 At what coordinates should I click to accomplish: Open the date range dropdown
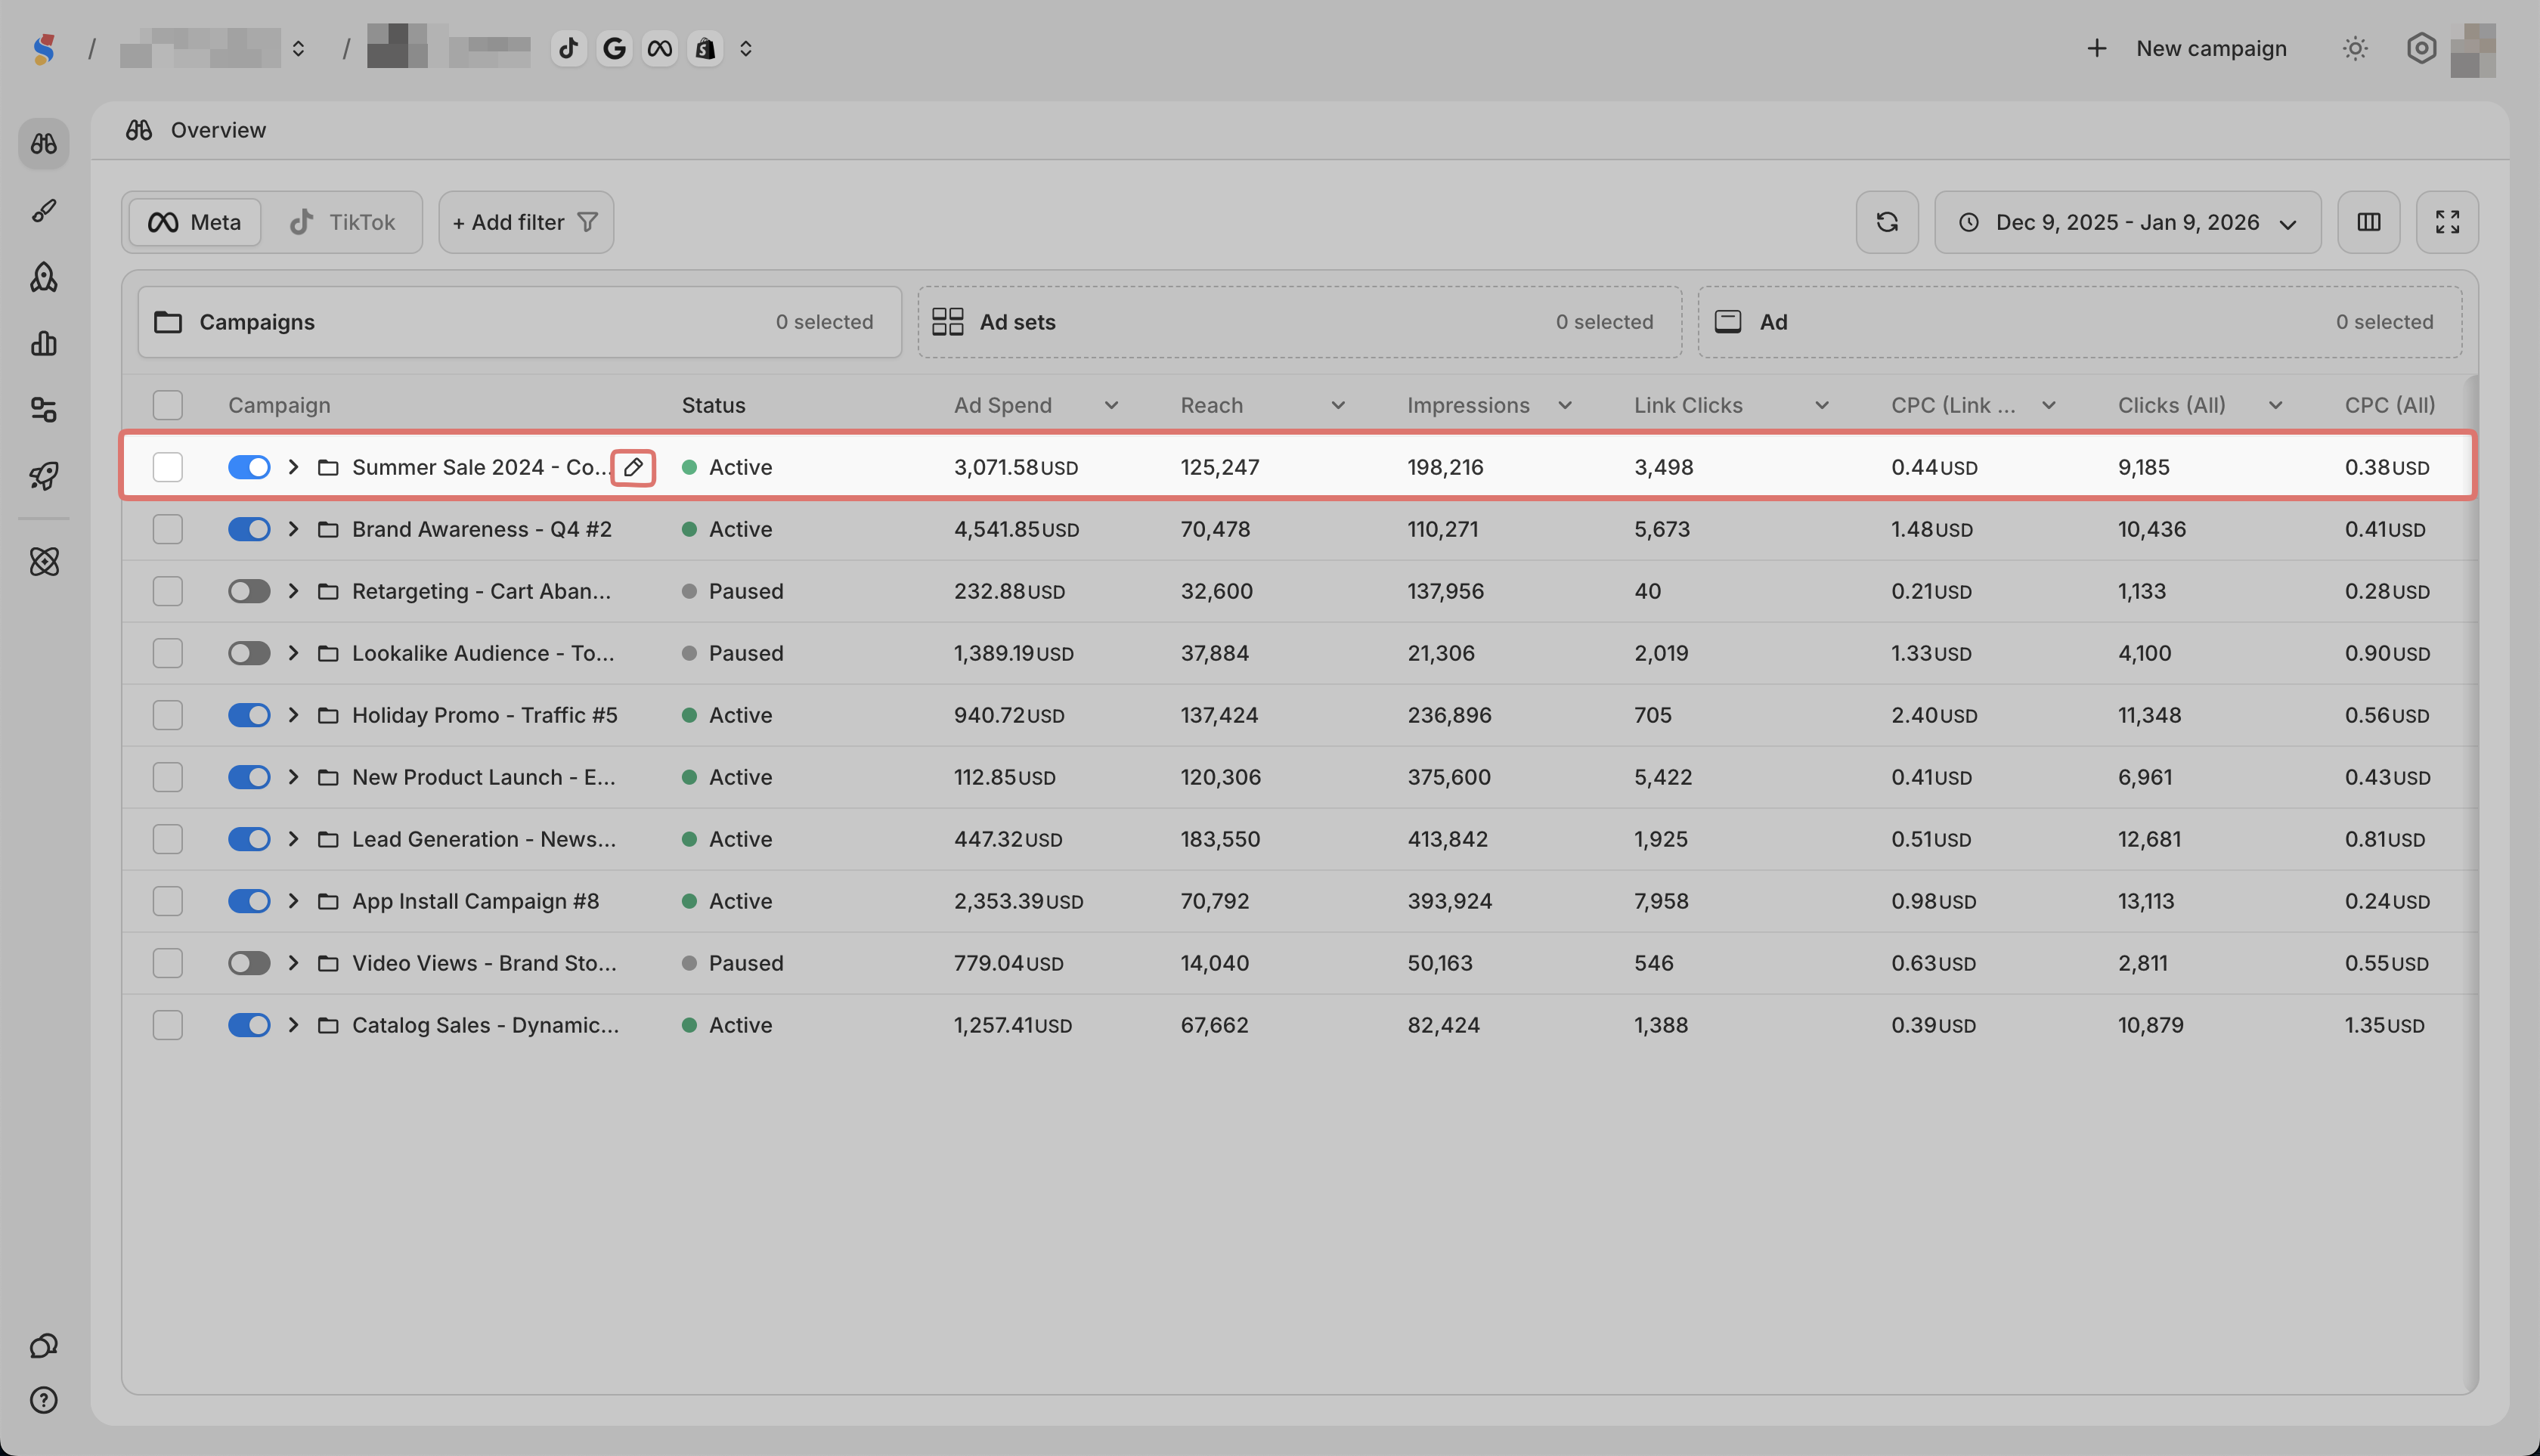tap(2127, 222)
